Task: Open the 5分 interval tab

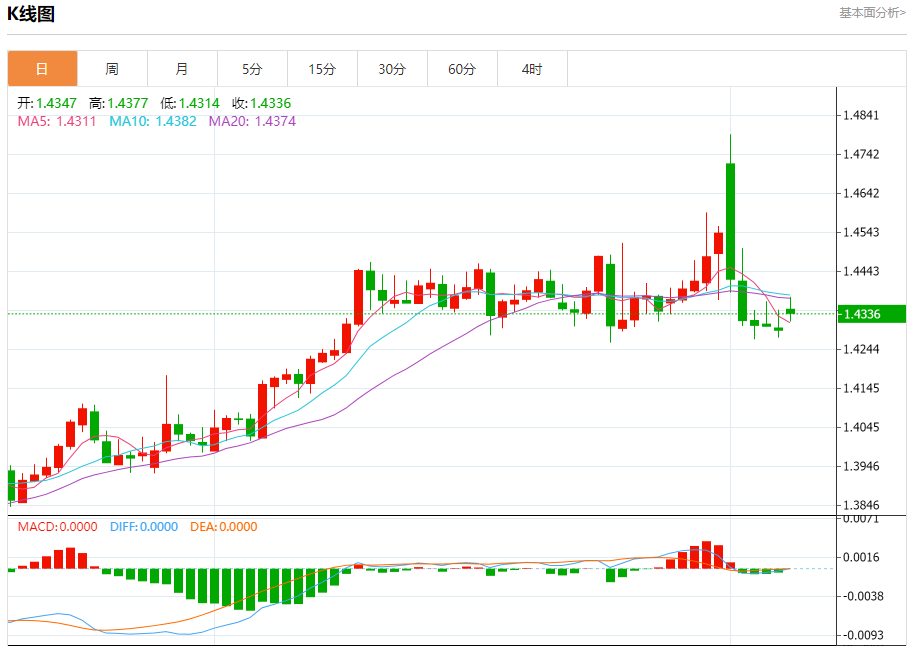Action: (x=252, y=69)
